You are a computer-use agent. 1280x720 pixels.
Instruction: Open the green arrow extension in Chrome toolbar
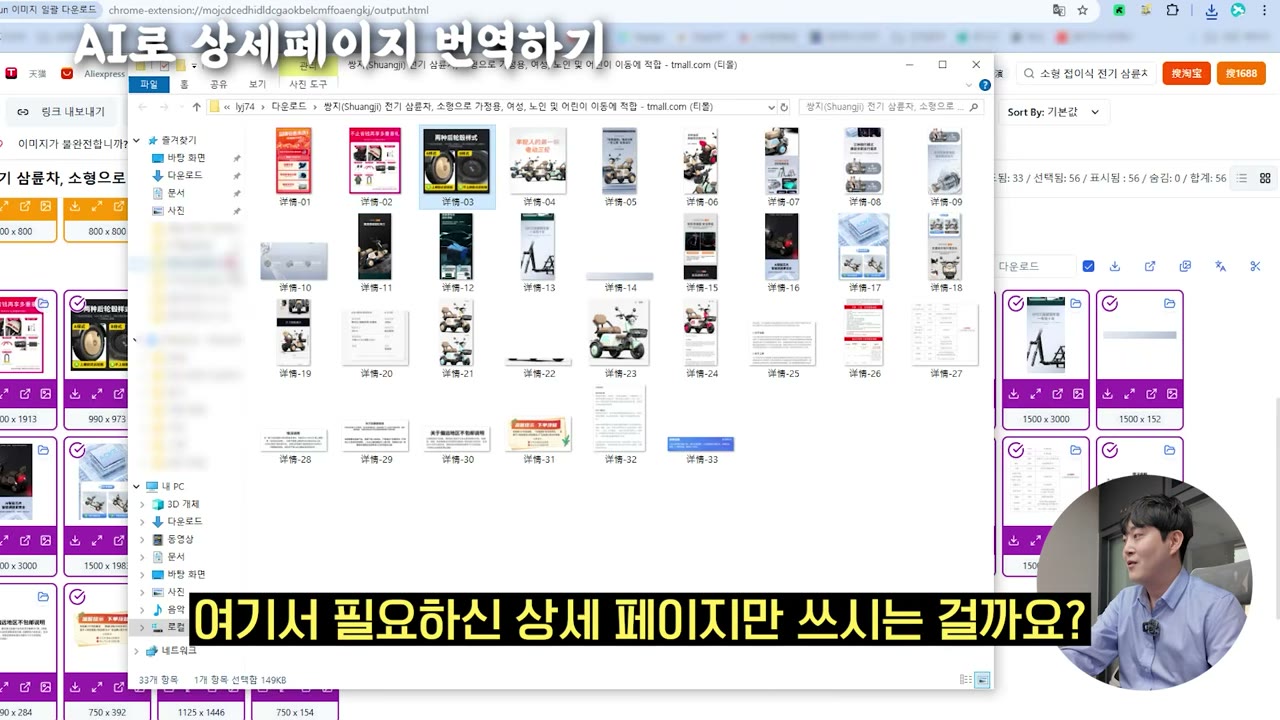[x=1120, y=10]
